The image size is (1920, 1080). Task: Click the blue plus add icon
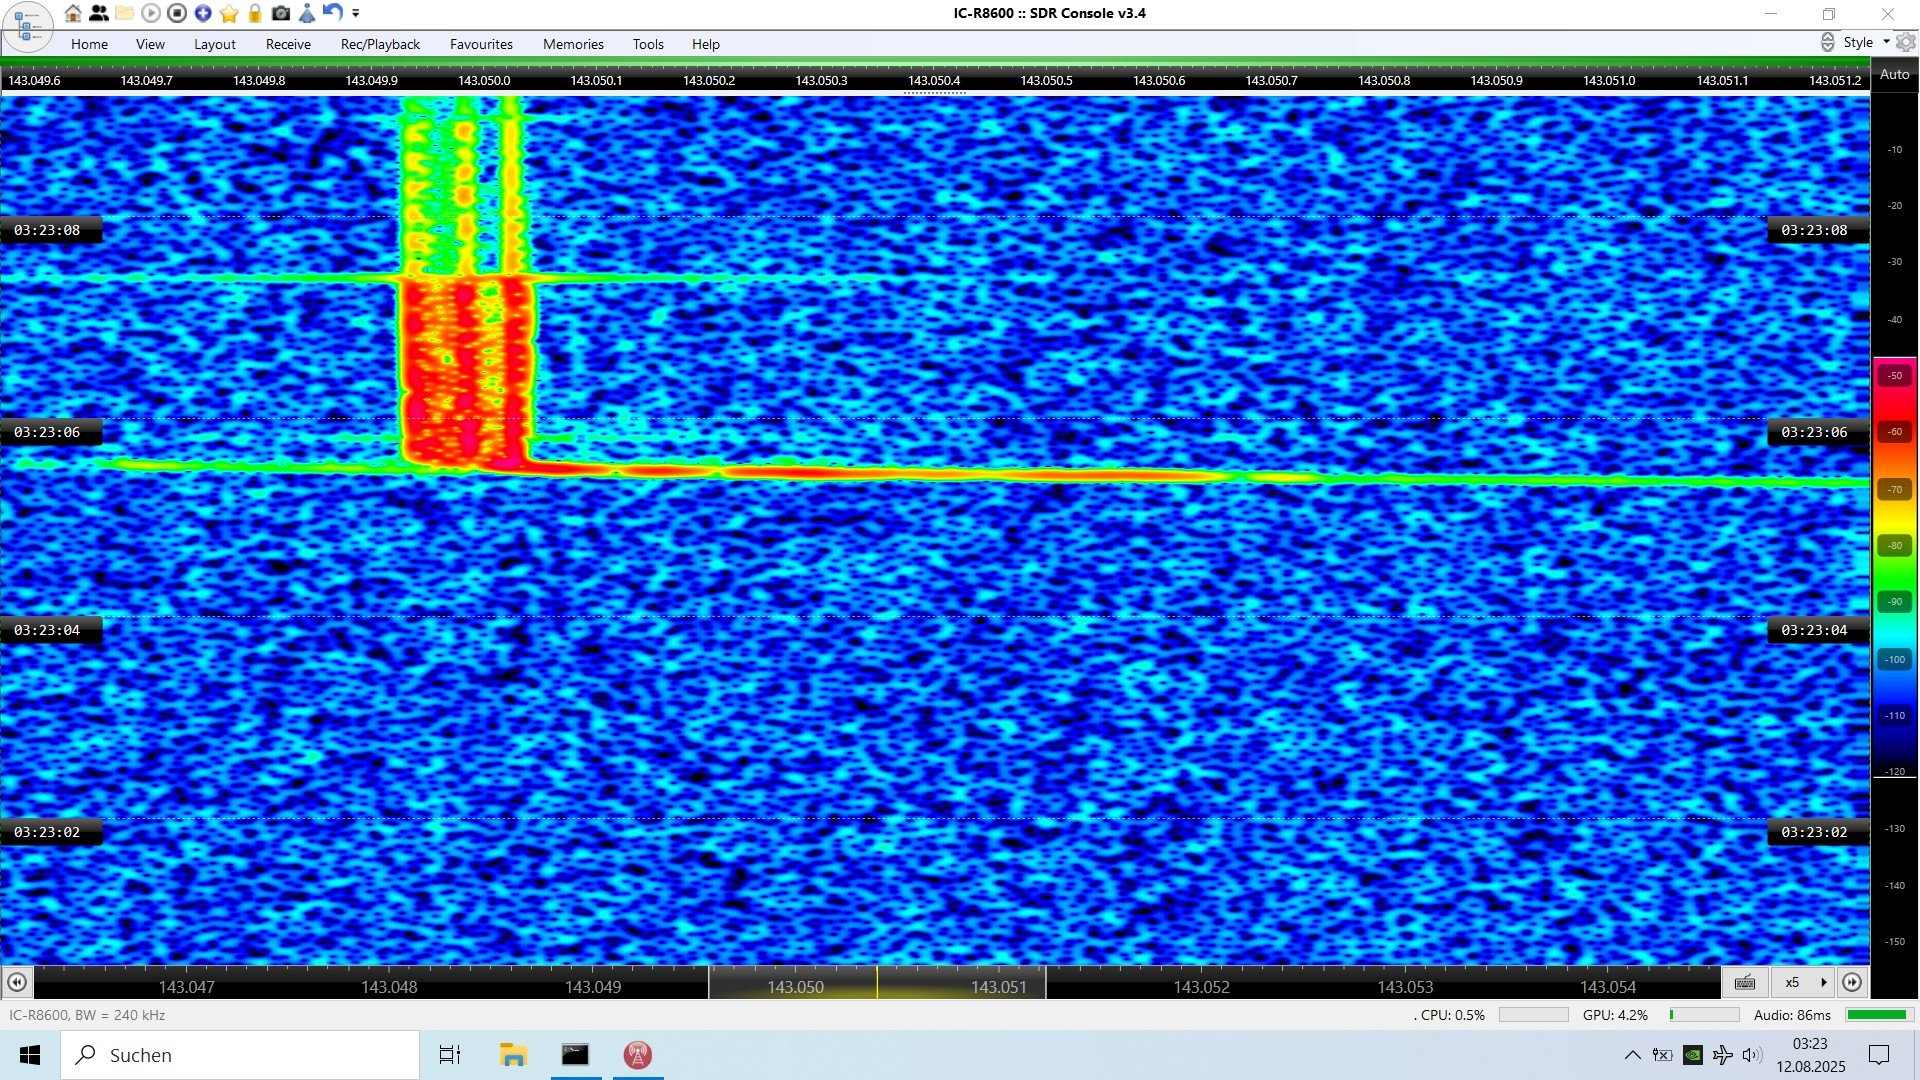click(203, 13)
